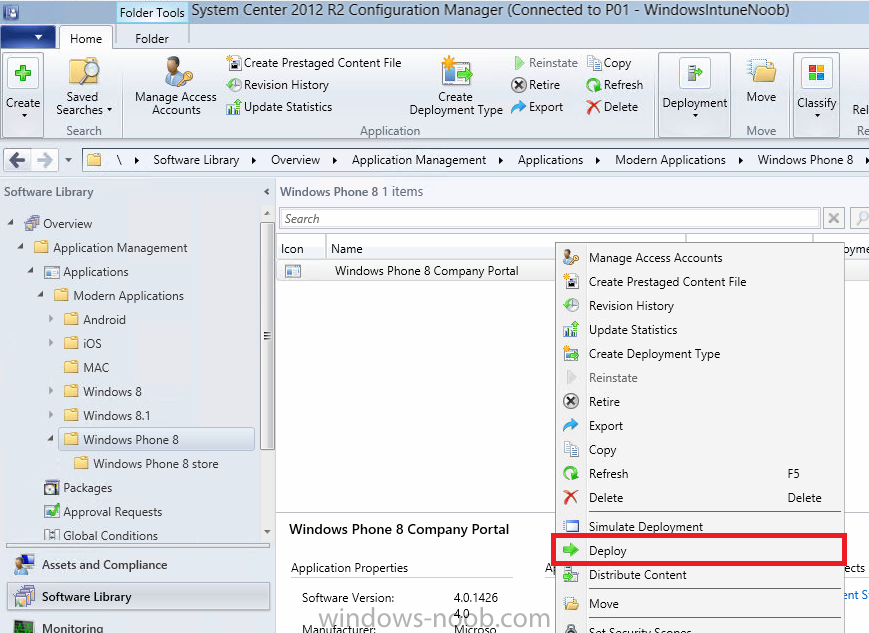Select the Windows Phone 8 store folder
The height and width of the screenshot is (633, 869).
[x=146, y=463]
